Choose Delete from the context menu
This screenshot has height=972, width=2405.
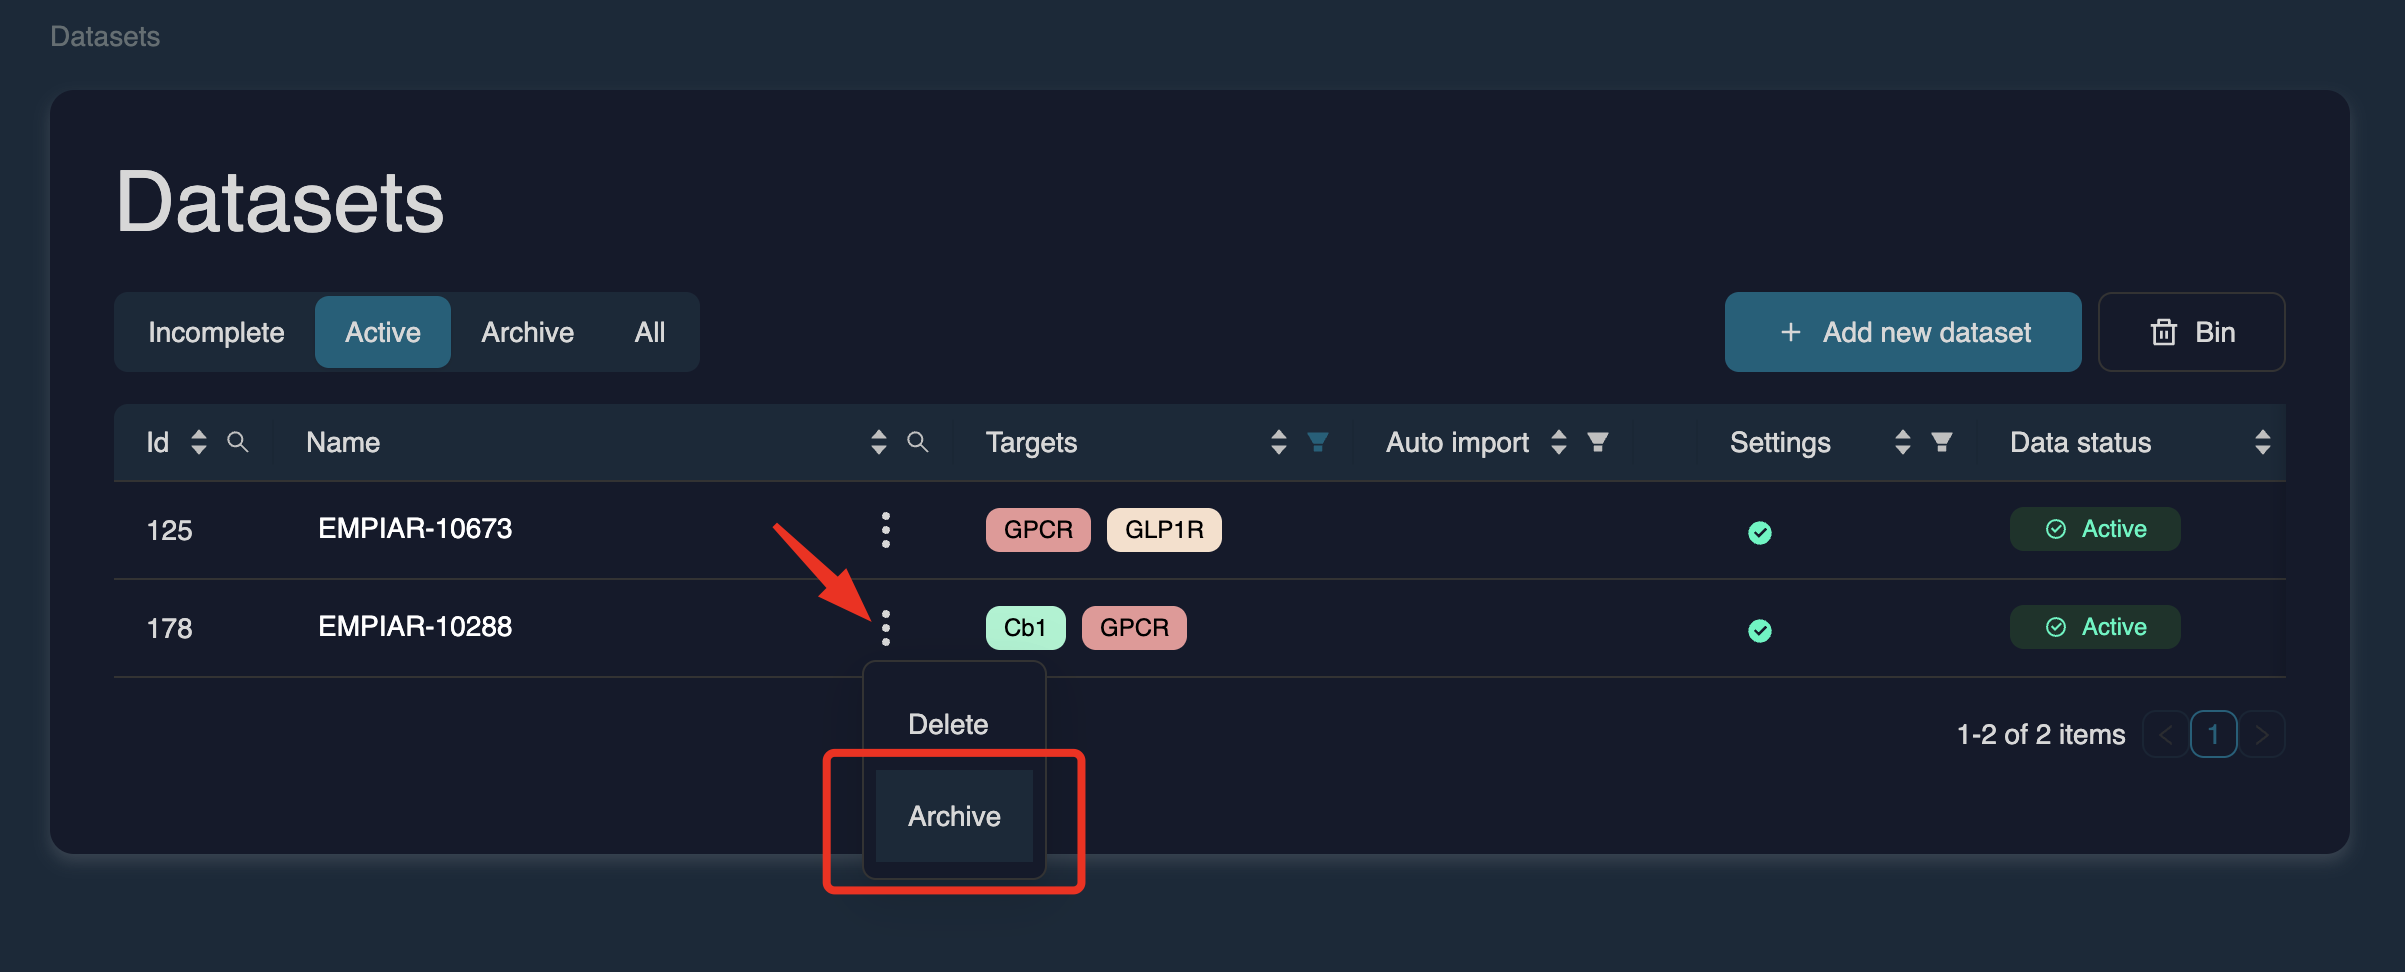tap(948, 724)
